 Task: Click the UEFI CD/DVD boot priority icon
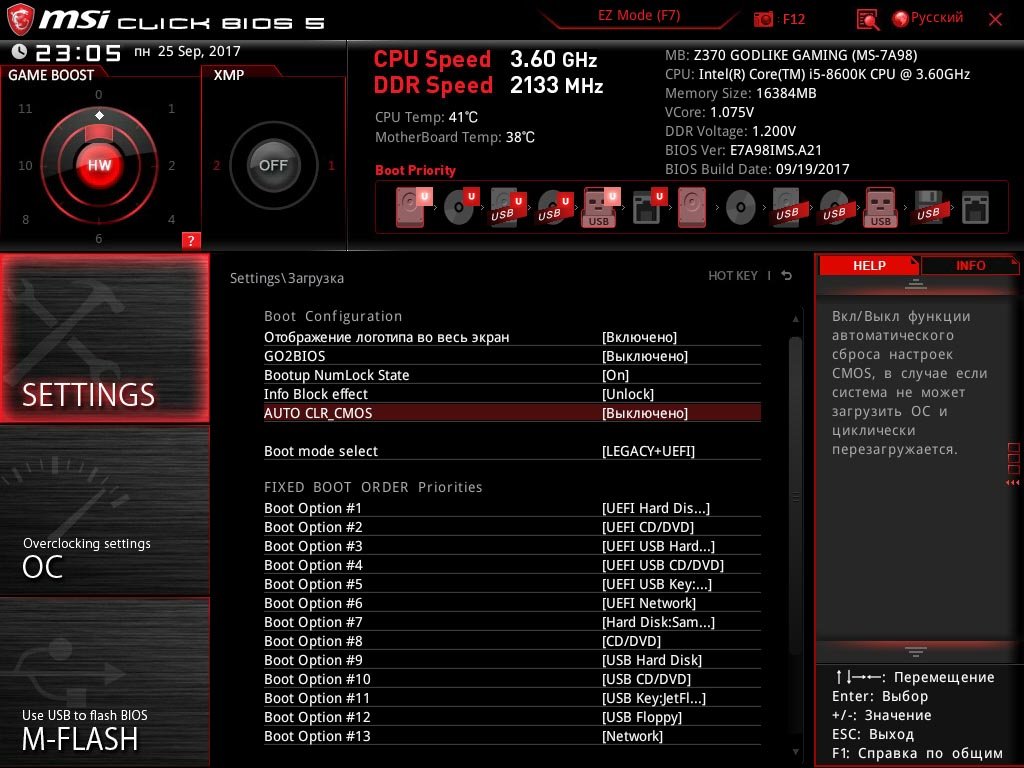pyautogui.click(x=461, y=208)
